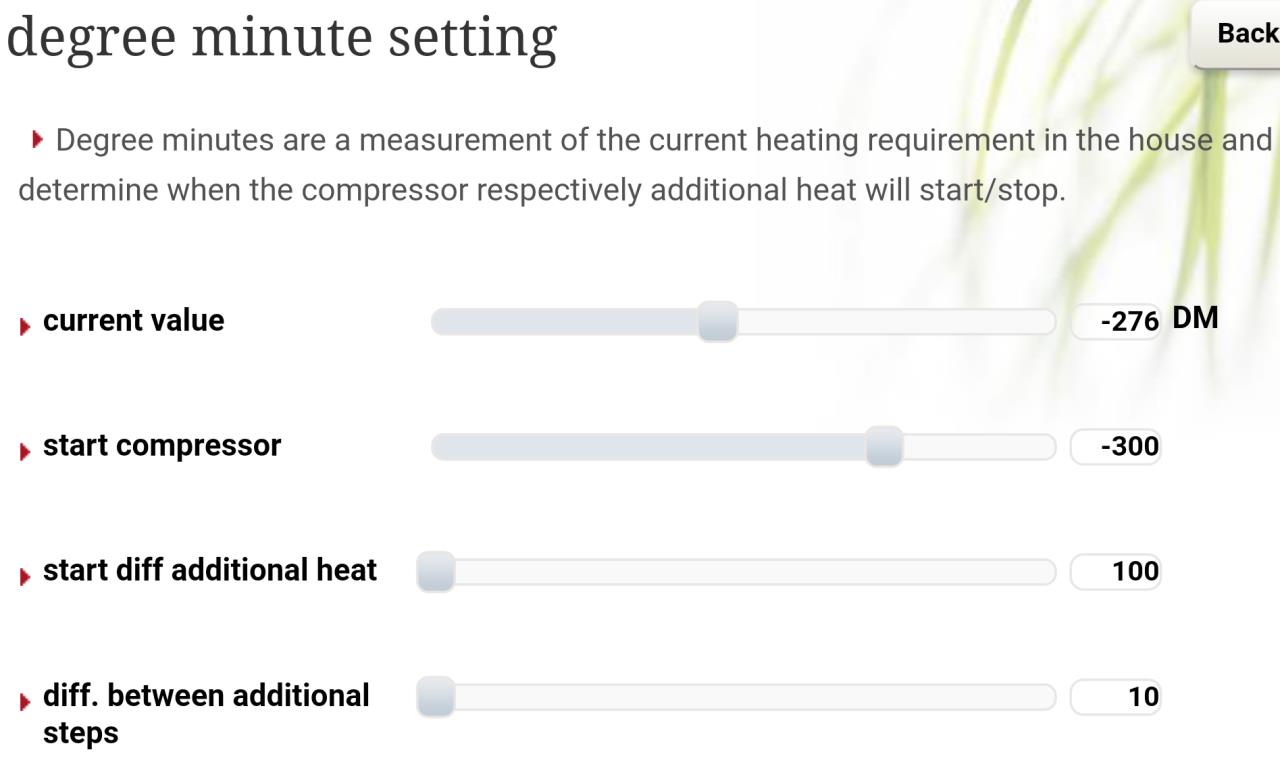Click the diff. between additional steps slider handle

(435, 697)
